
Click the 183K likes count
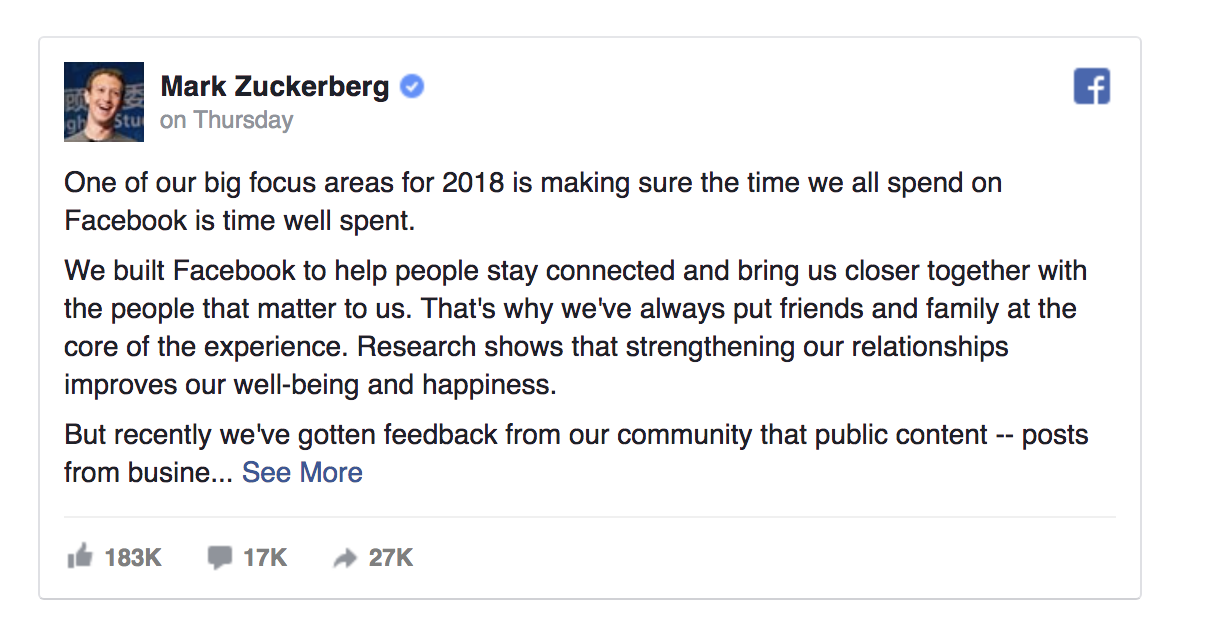[x=133, y=557]
